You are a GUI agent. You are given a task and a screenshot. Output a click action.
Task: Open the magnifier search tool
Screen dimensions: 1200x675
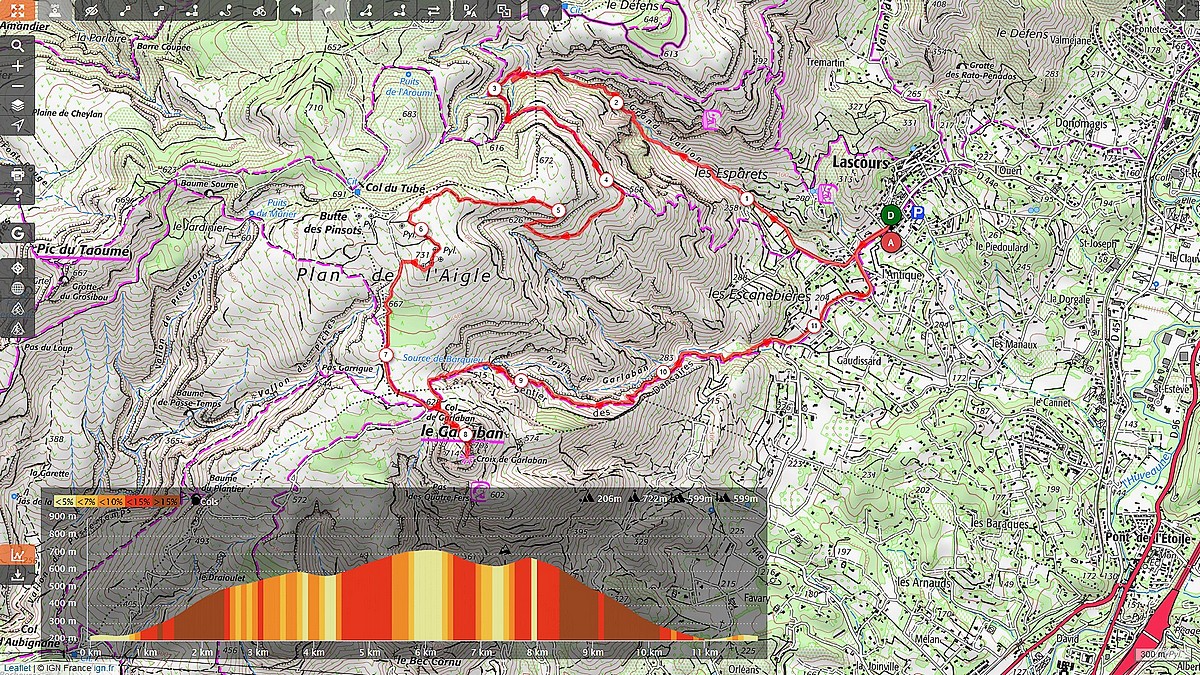[x=18, y=46]
